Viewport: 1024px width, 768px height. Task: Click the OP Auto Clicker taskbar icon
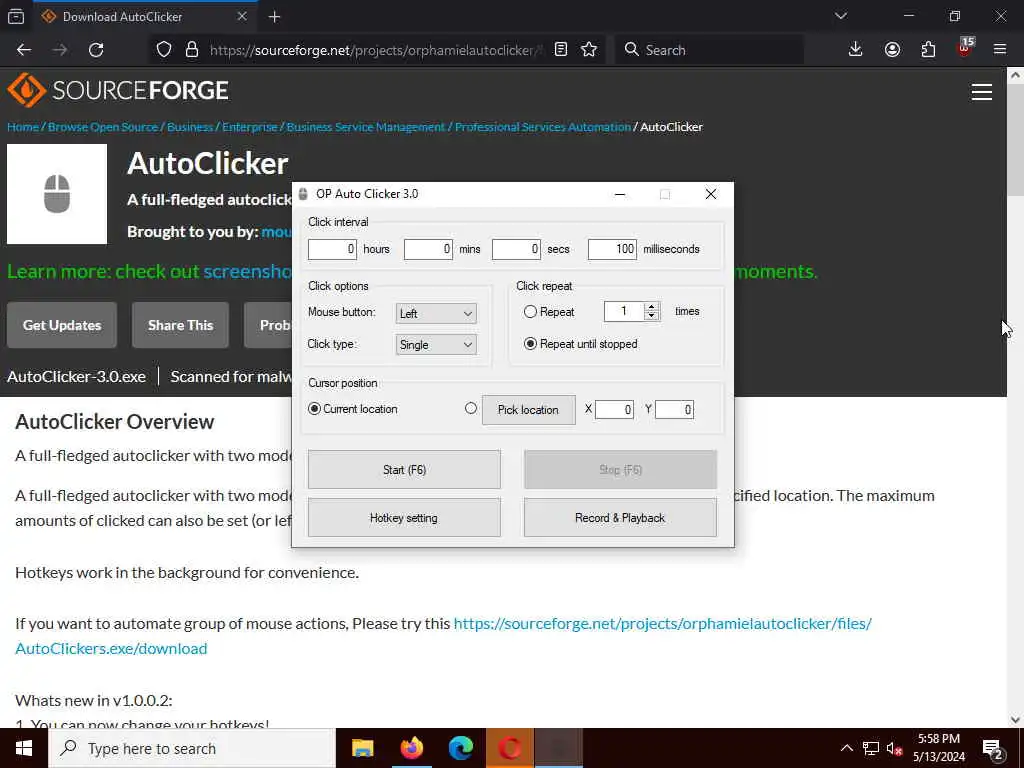pyautogui.click(x=559, y=748)
